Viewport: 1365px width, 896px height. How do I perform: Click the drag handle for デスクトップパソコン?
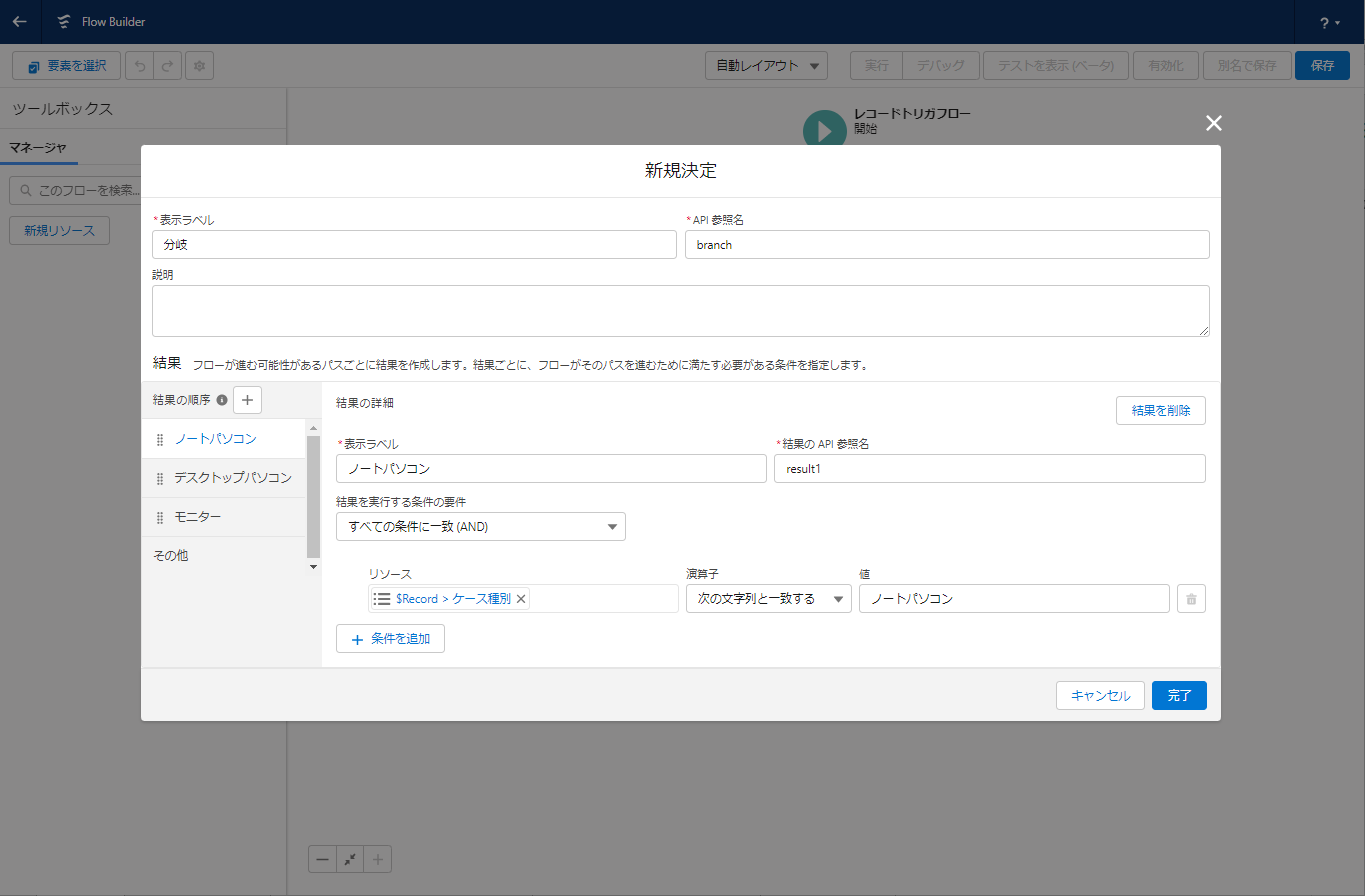coord(160,479)
